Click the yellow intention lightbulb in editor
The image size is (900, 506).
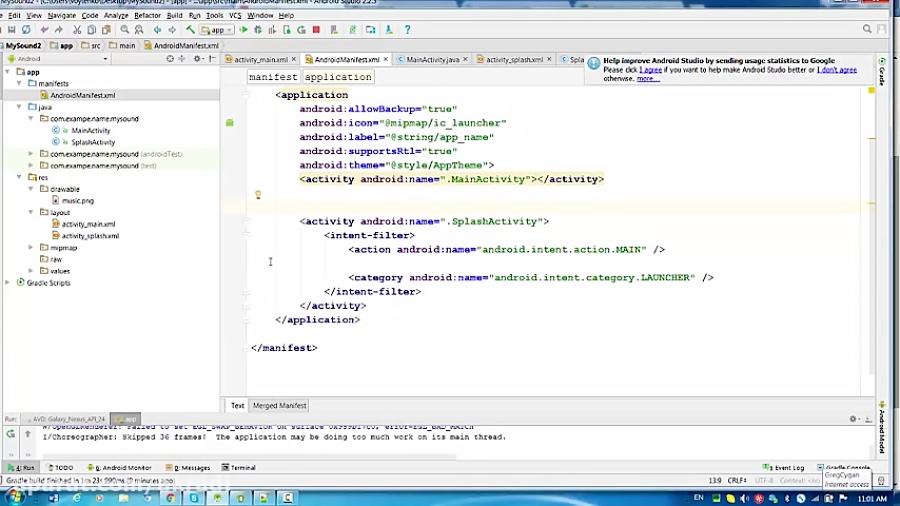coord(258,194)
